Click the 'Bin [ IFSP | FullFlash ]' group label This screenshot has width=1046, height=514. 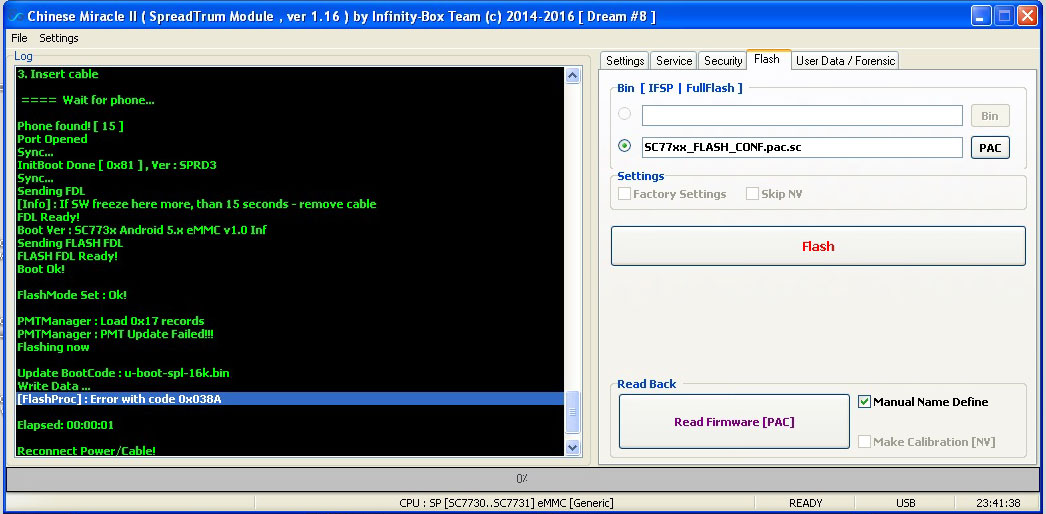[680, 87]
